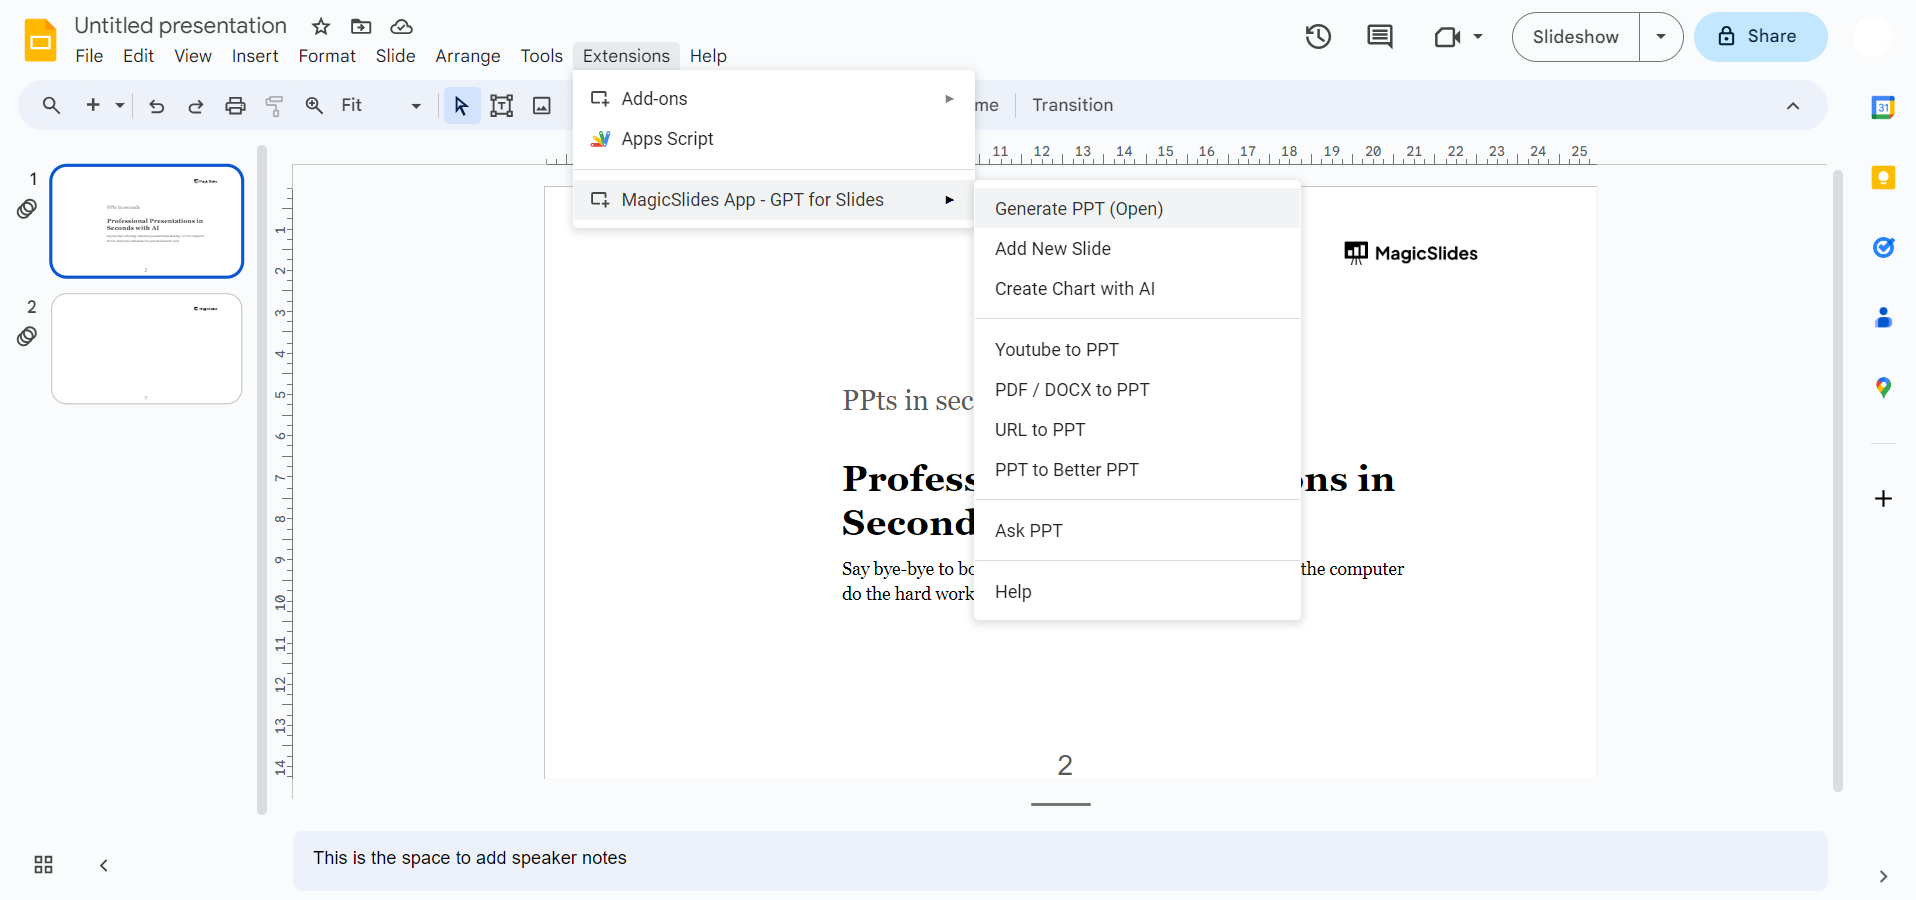The image size is (1916, 900).
Task: Choose Add New Slide option
Action: pyautogui.click(x=1137, y=248)
